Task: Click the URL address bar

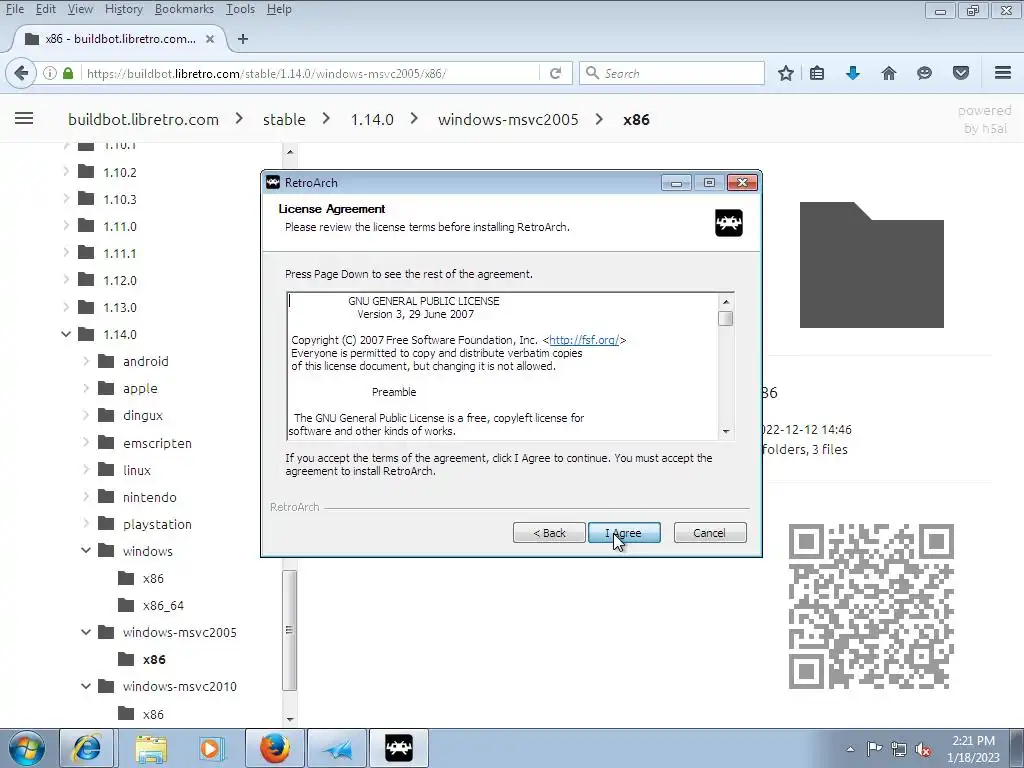Action: [x=312, y=73]
